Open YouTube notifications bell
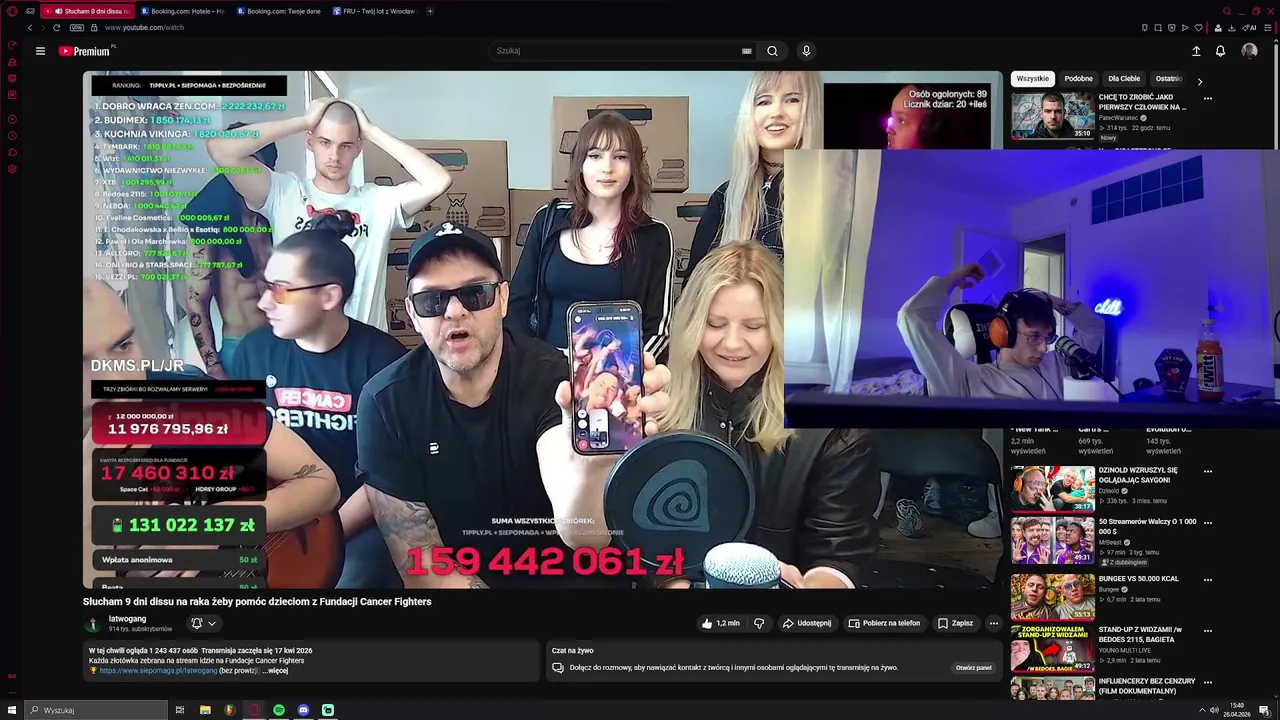Viewport: 1280px width, 720px height. [1220, 51]
